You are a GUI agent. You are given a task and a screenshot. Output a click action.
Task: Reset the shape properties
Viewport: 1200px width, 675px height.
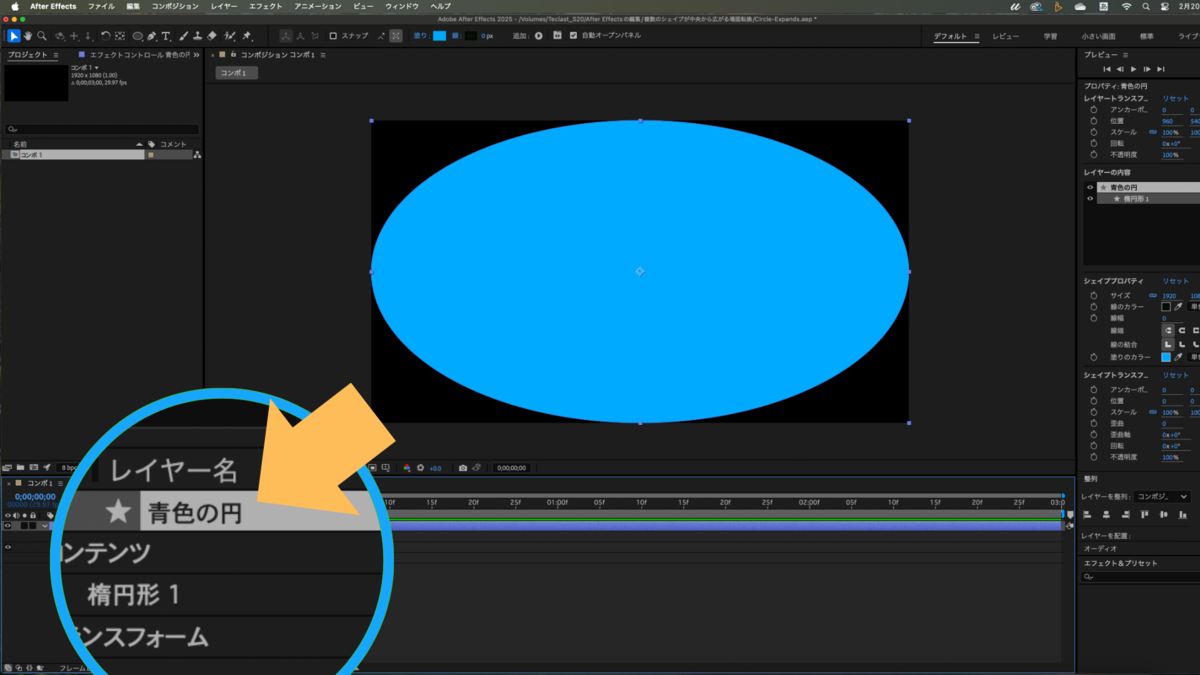point(1176,281)
